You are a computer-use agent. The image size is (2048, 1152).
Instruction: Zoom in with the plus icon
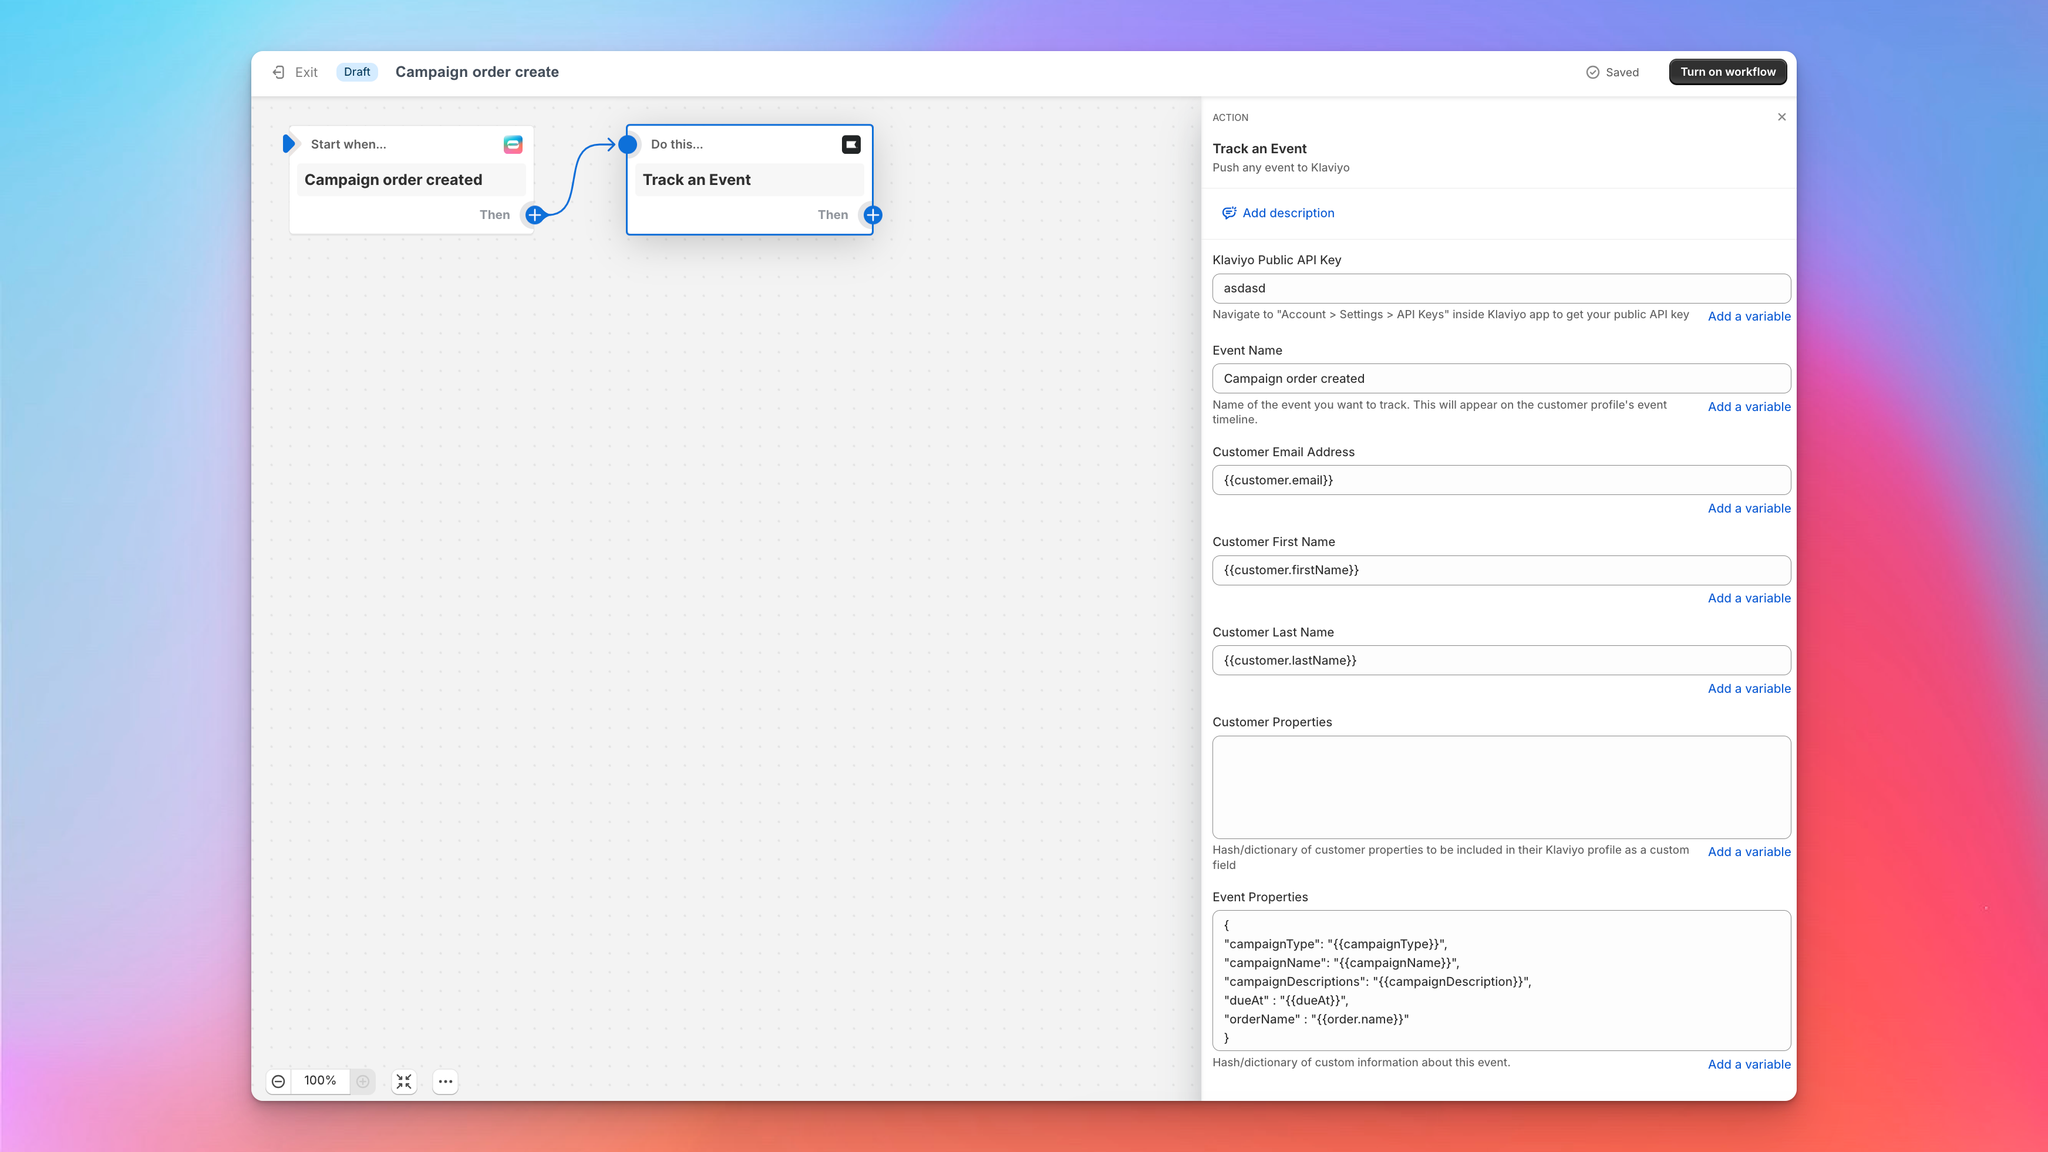[363, 1081]
